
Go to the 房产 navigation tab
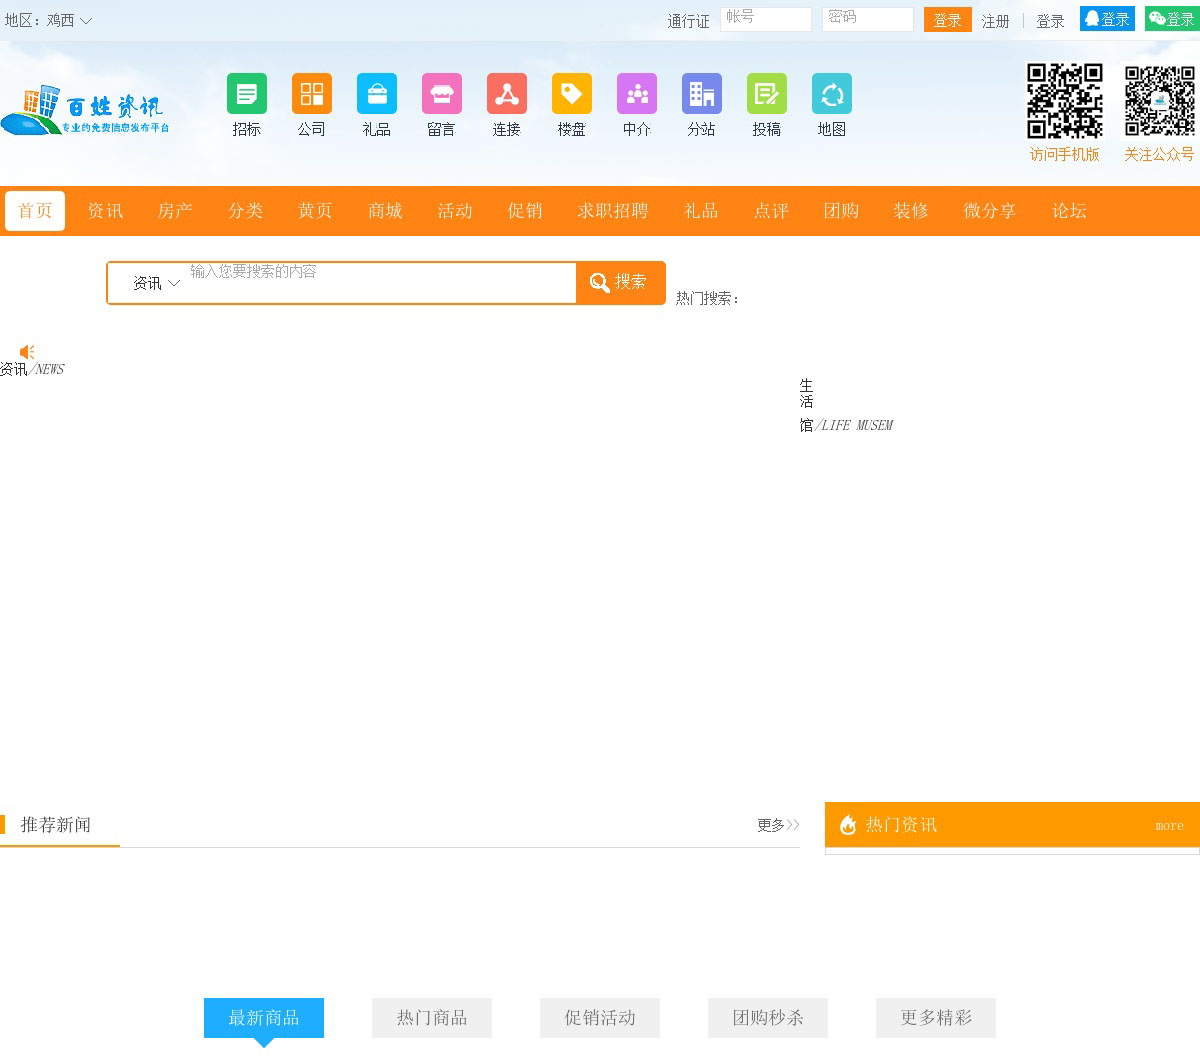tap(175, 211)
